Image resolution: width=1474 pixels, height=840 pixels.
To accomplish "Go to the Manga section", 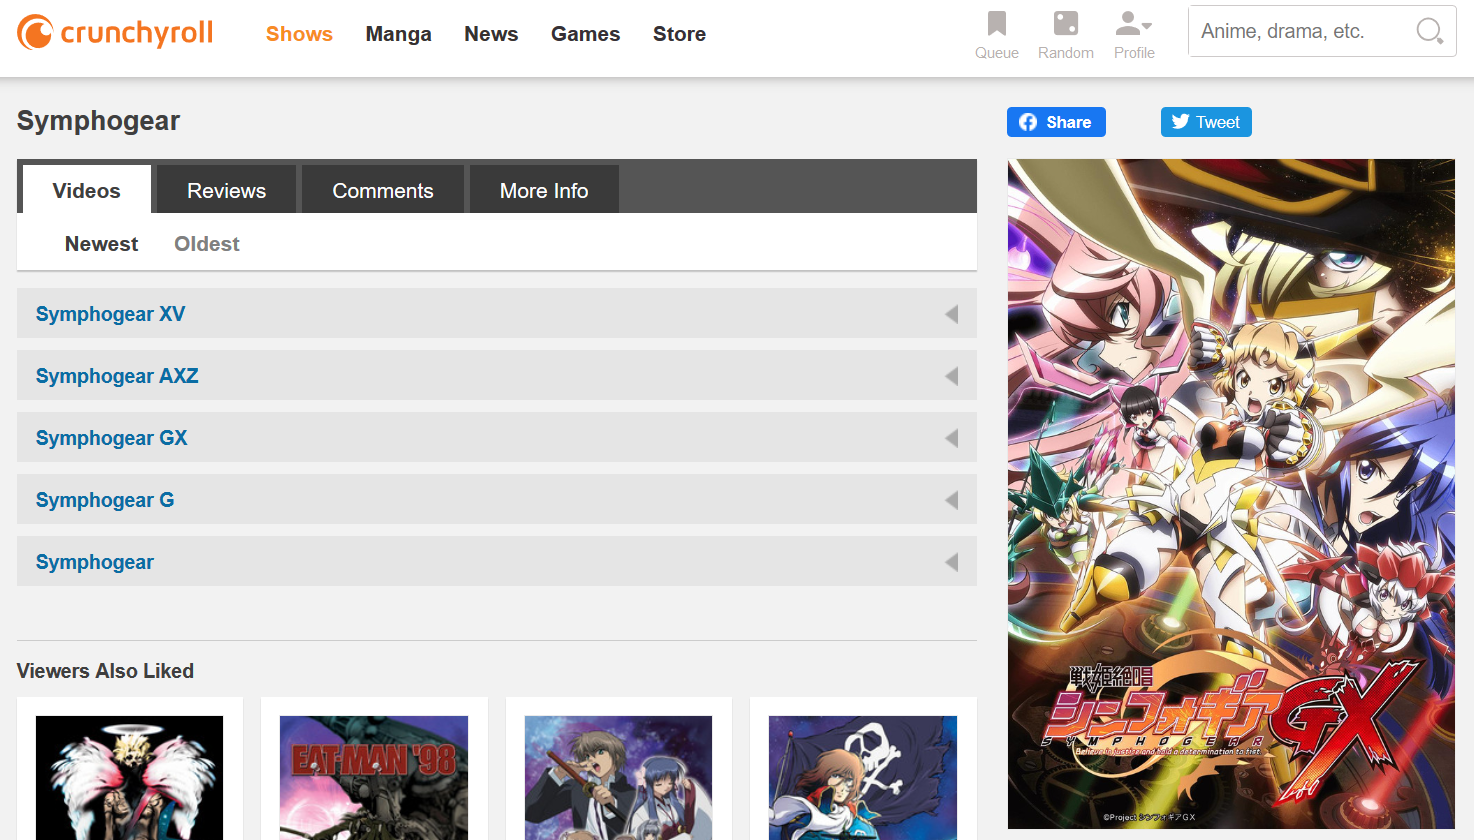I will (399, 34).
